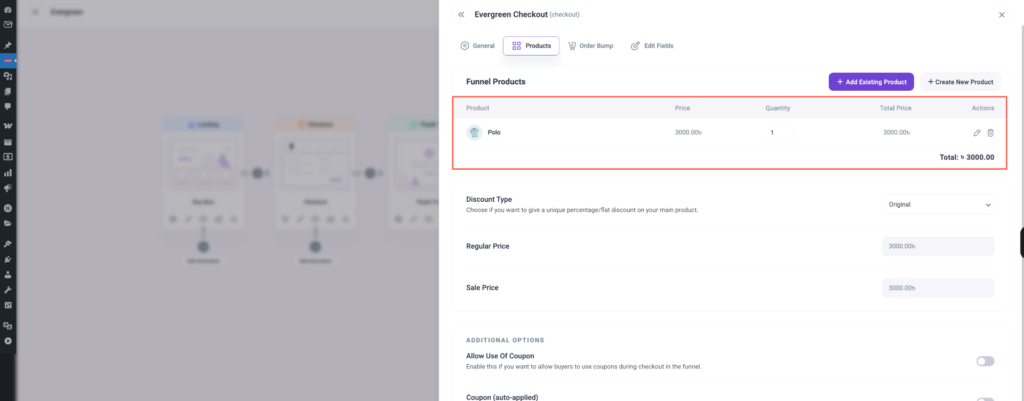Open the Users sidebar icon
Screen dimensions: 1024x401
point(8,274)
